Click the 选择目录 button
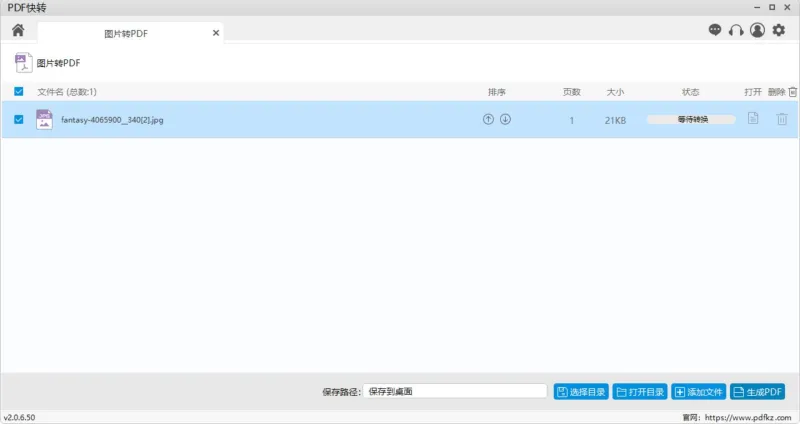The width and height of the screenshot is (800, 424). pyautogui.click(x=581, y=392)
